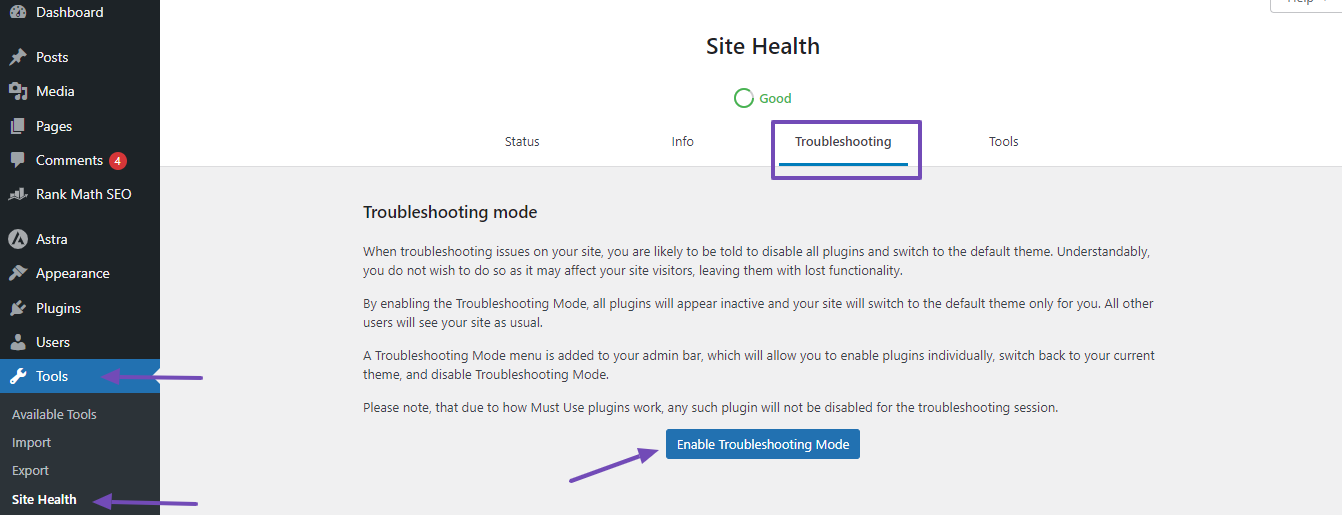The width and height of the screenshot is (1342, 515).
Task: Click the Users person icon
Action: tap(18, 342)
